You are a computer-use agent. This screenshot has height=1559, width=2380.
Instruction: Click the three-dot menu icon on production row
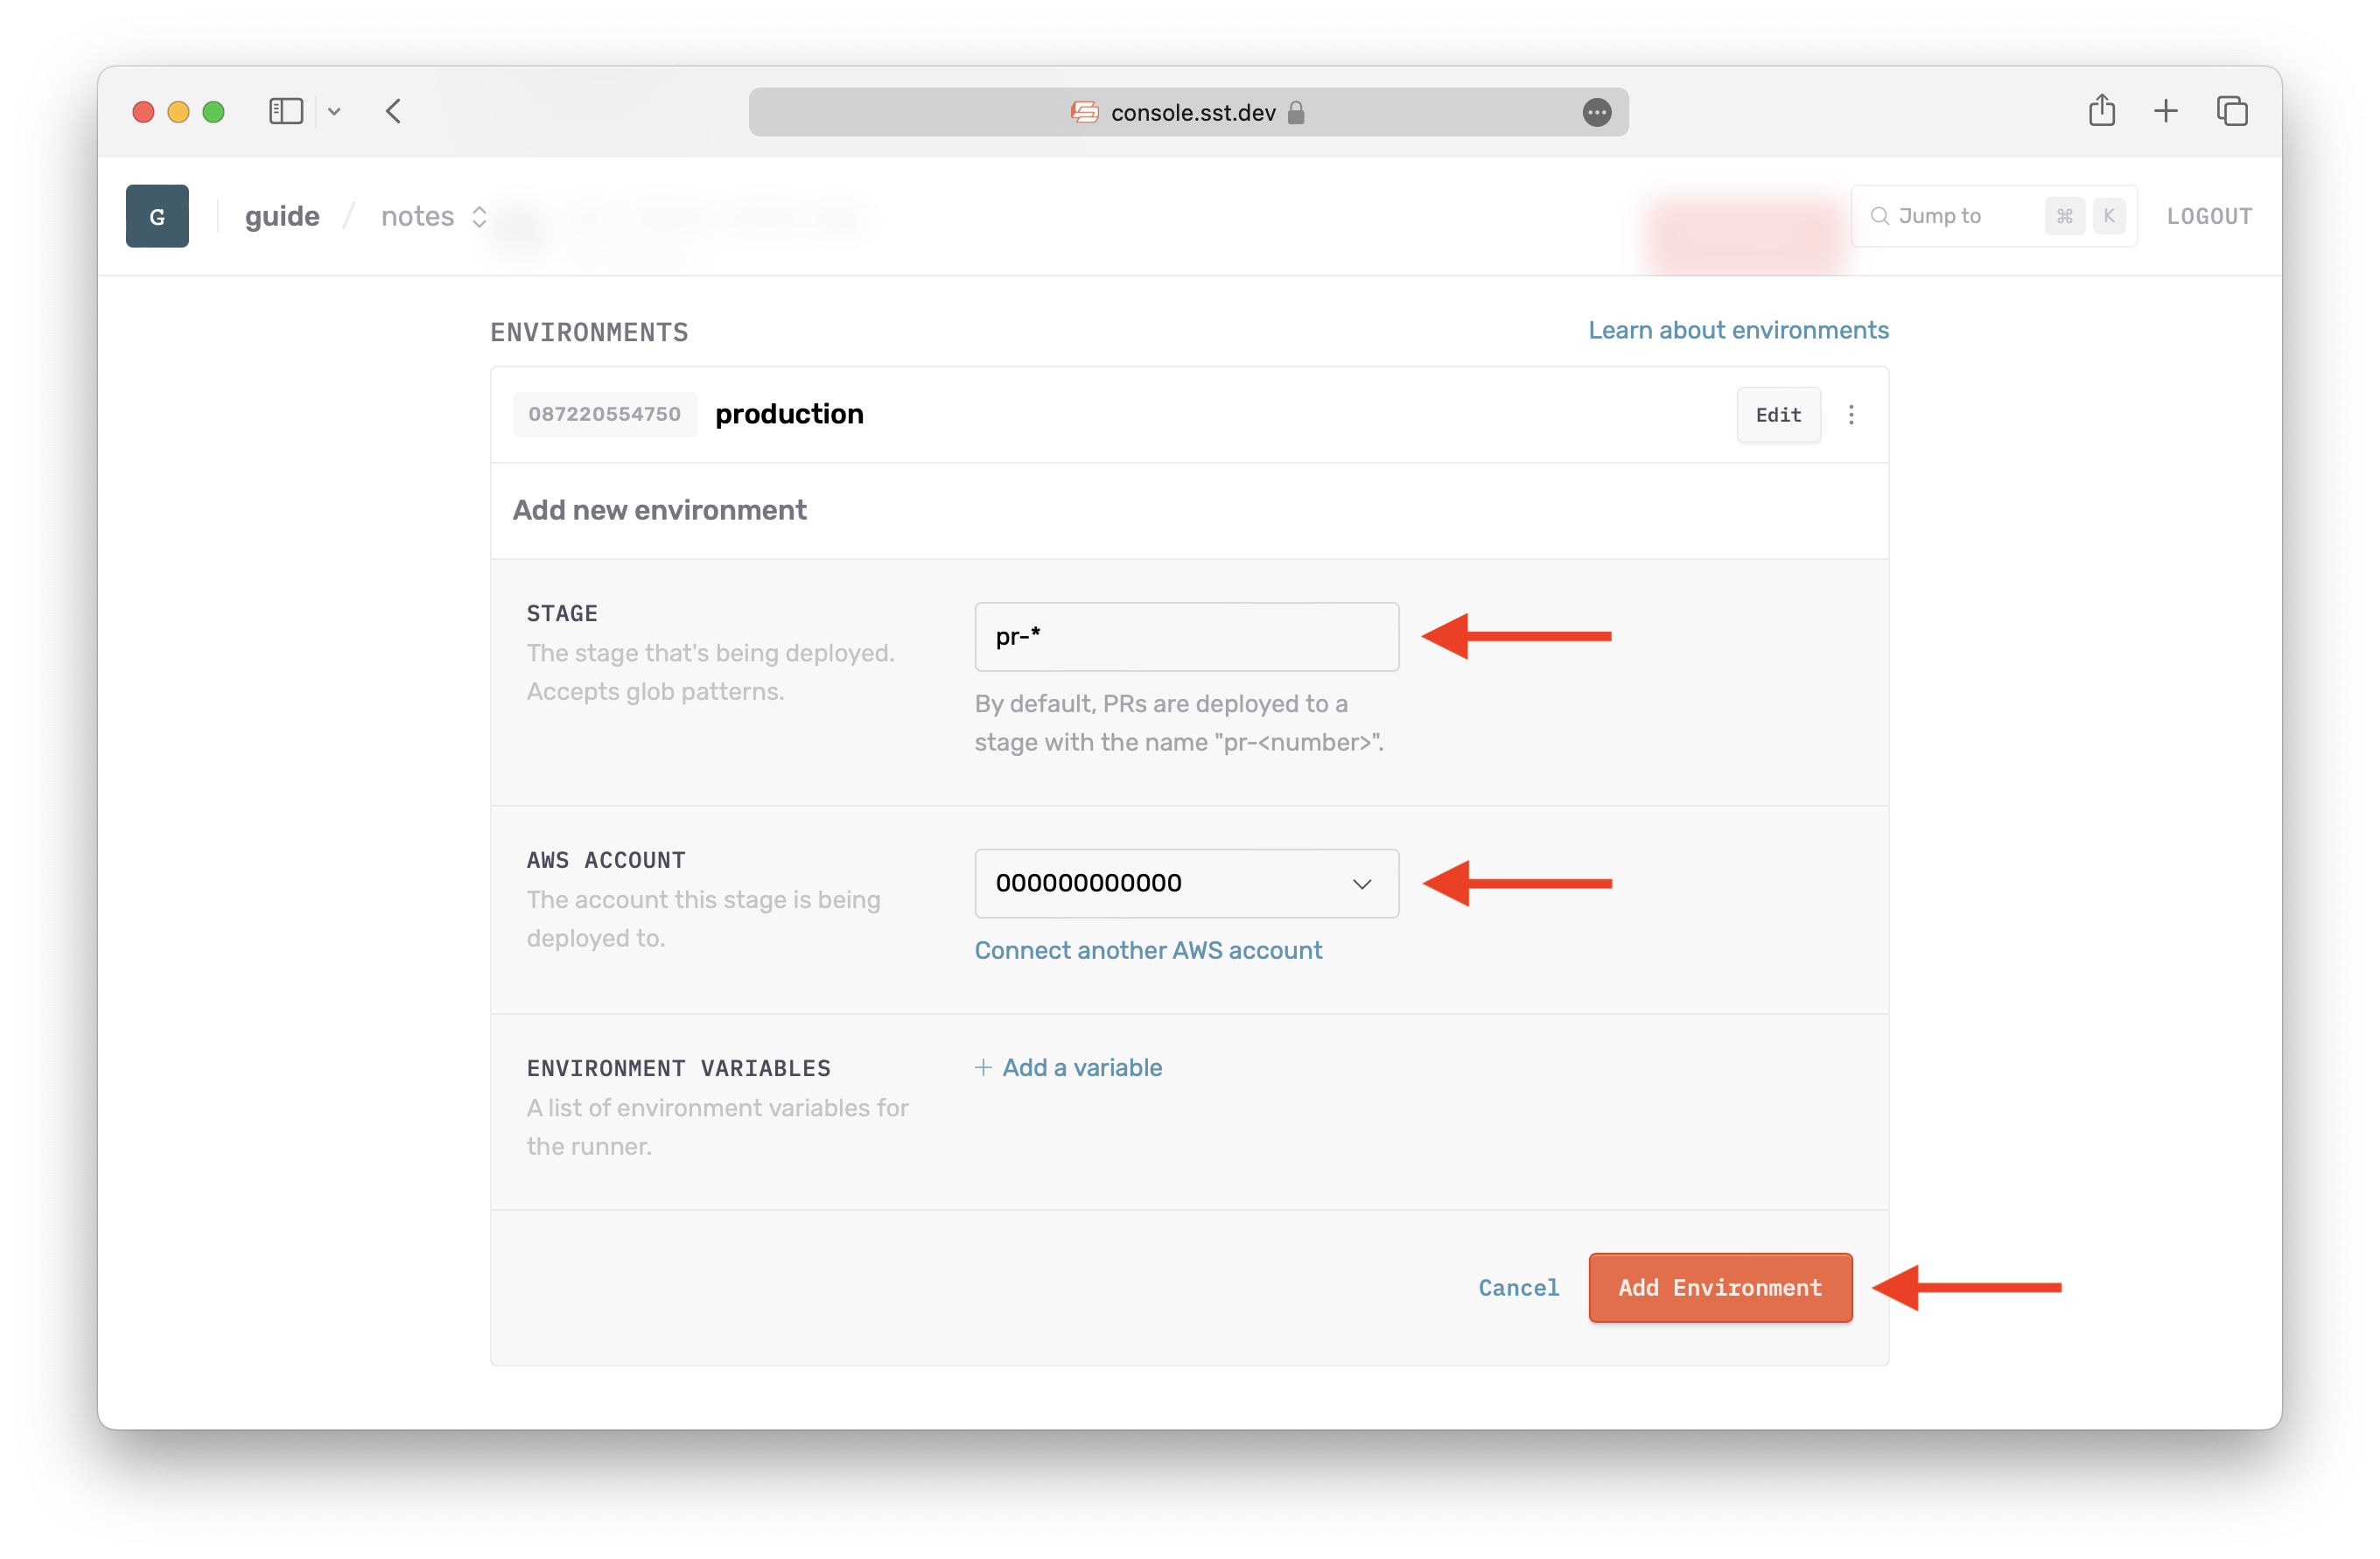click(1851, 414)
